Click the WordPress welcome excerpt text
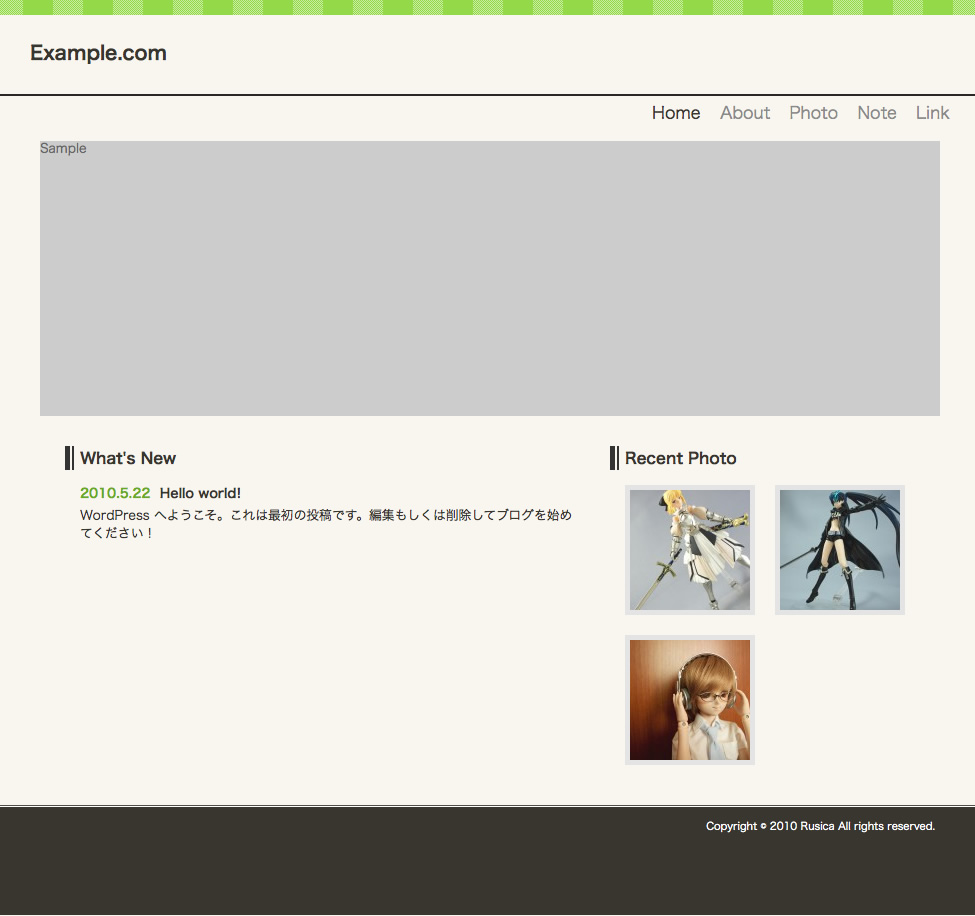This screenshot has width=975, height=916. pos(326,524)
